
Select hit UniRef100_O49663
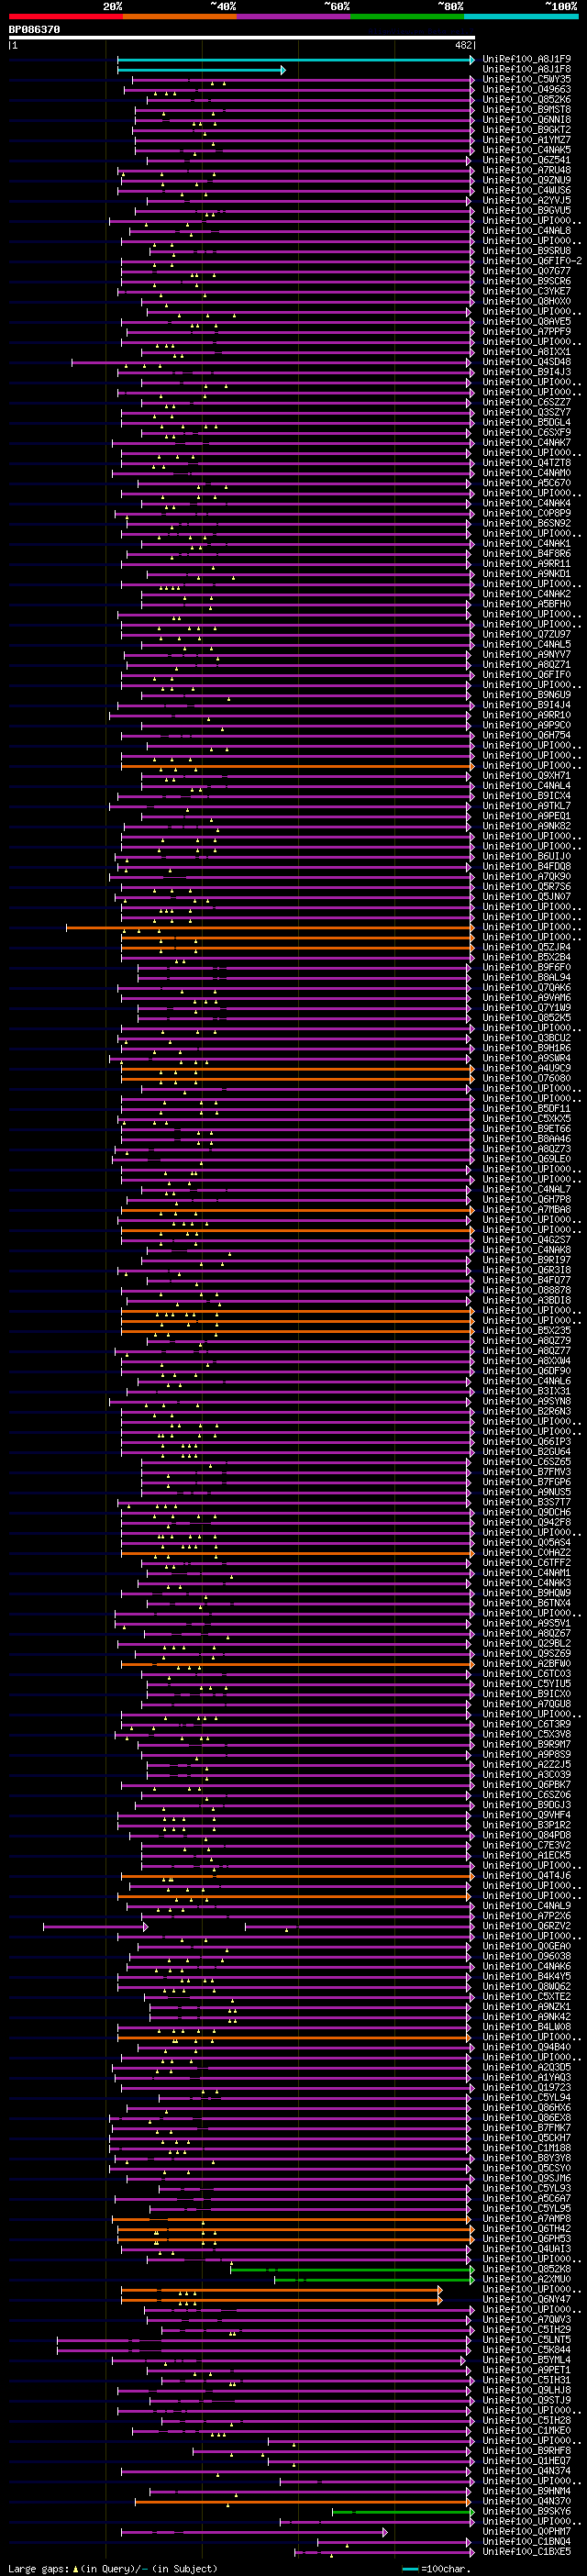click(526, 89)
